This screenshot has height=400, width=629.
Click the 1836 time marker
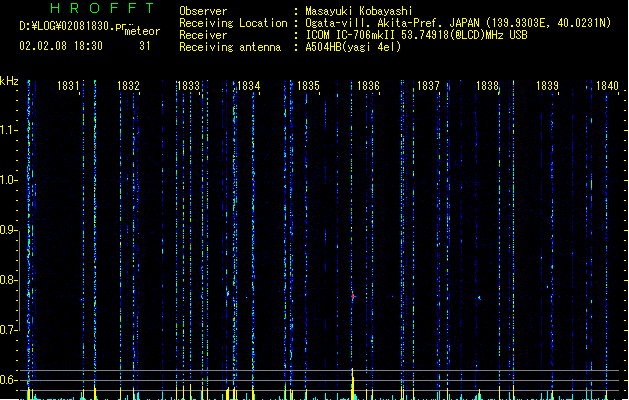(368, 85)
